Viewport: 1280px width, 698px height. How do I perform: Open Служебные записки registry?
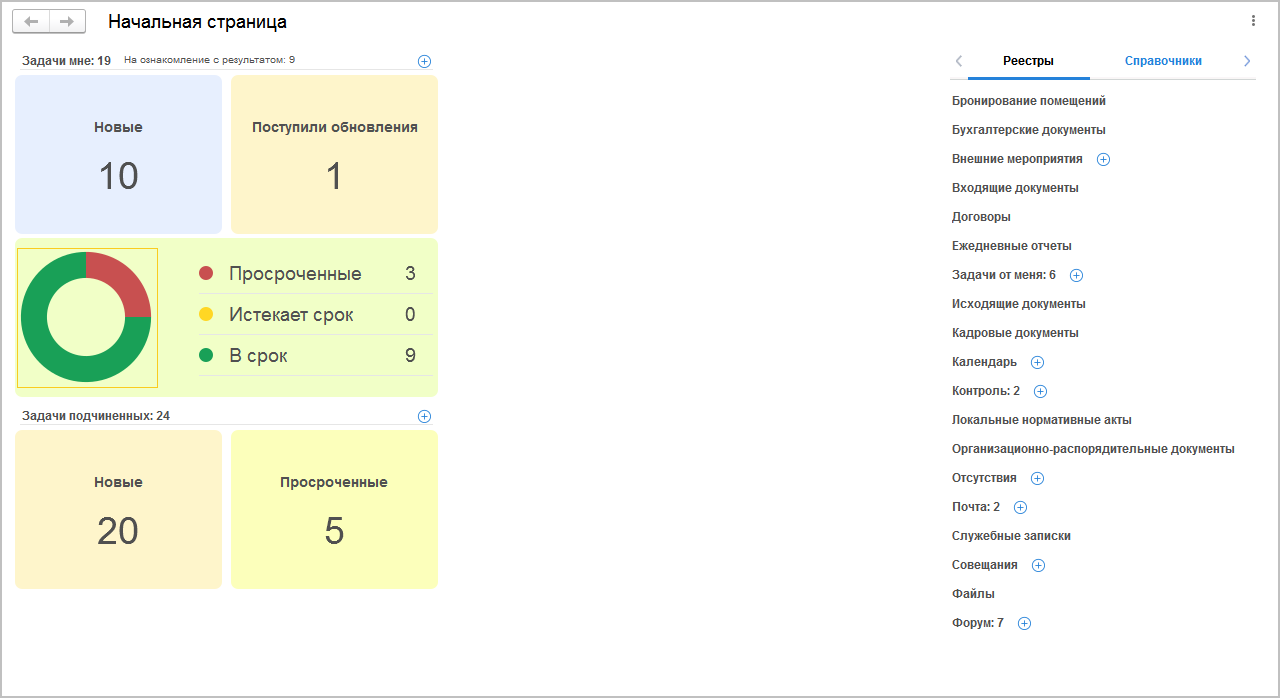(x=1011, y=536)
